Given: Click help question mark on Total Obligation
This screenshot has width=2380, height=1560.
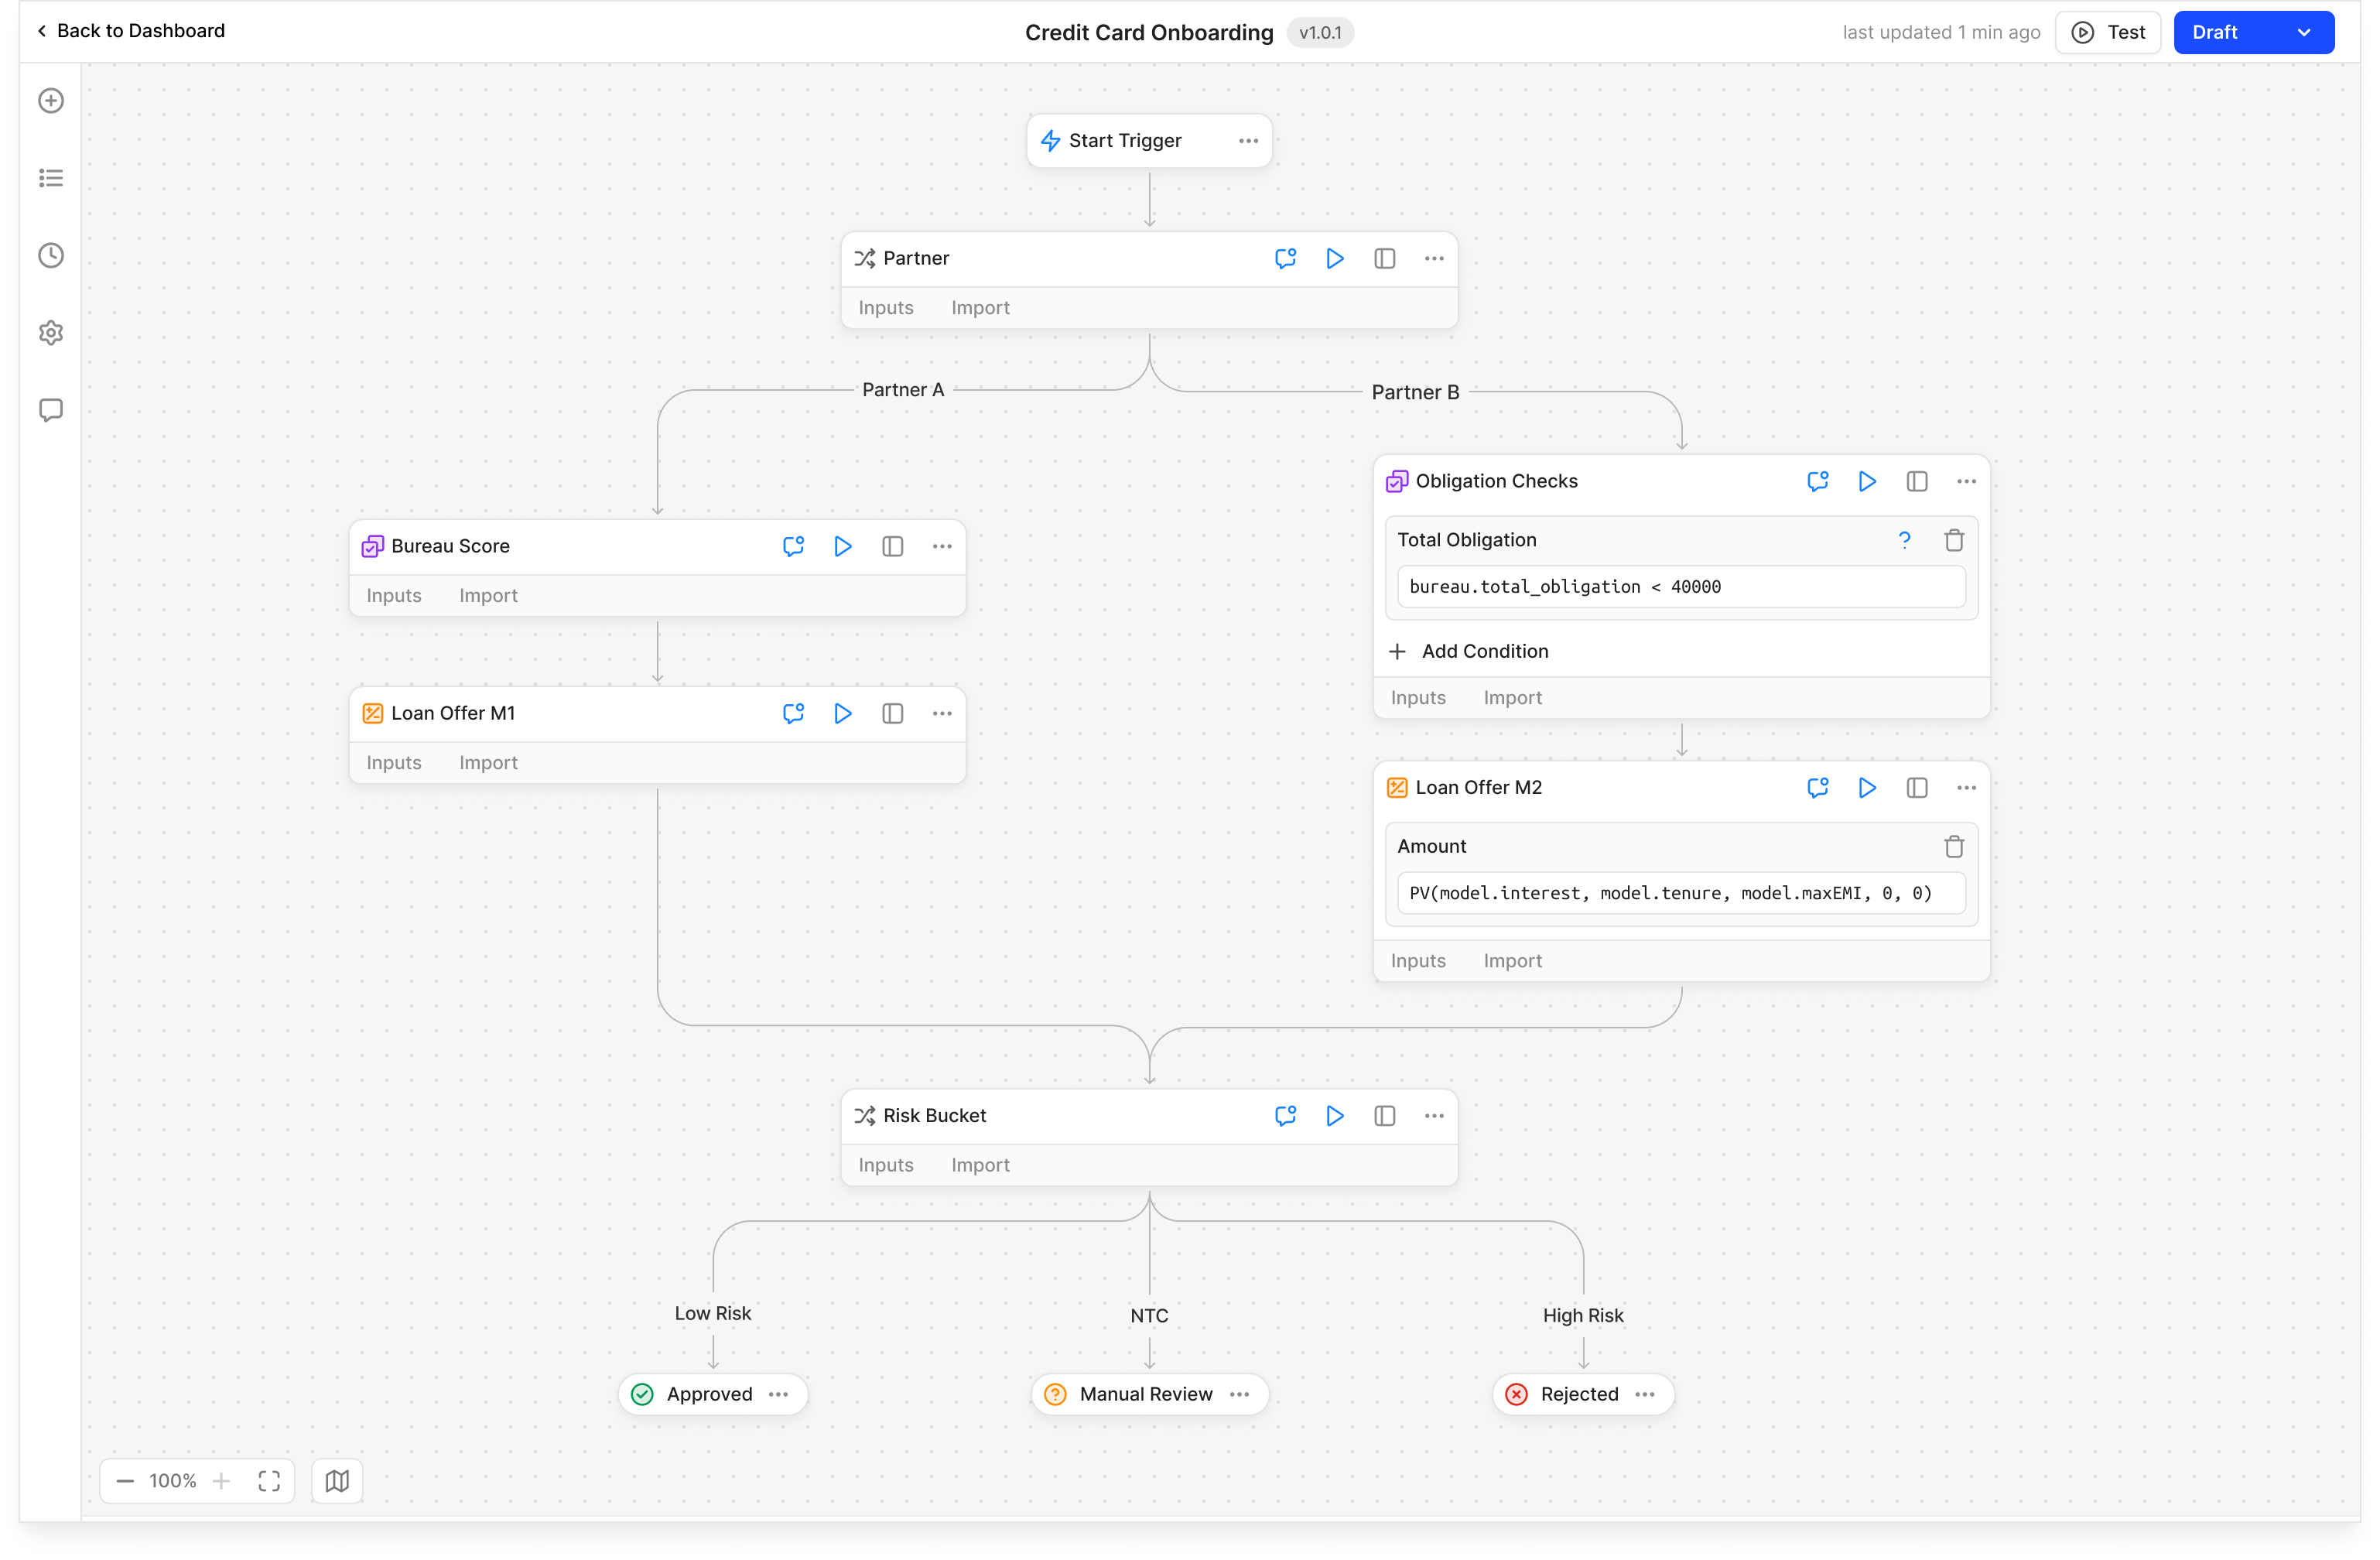Looking at the screenshot, I should (x=1904, y=540).
